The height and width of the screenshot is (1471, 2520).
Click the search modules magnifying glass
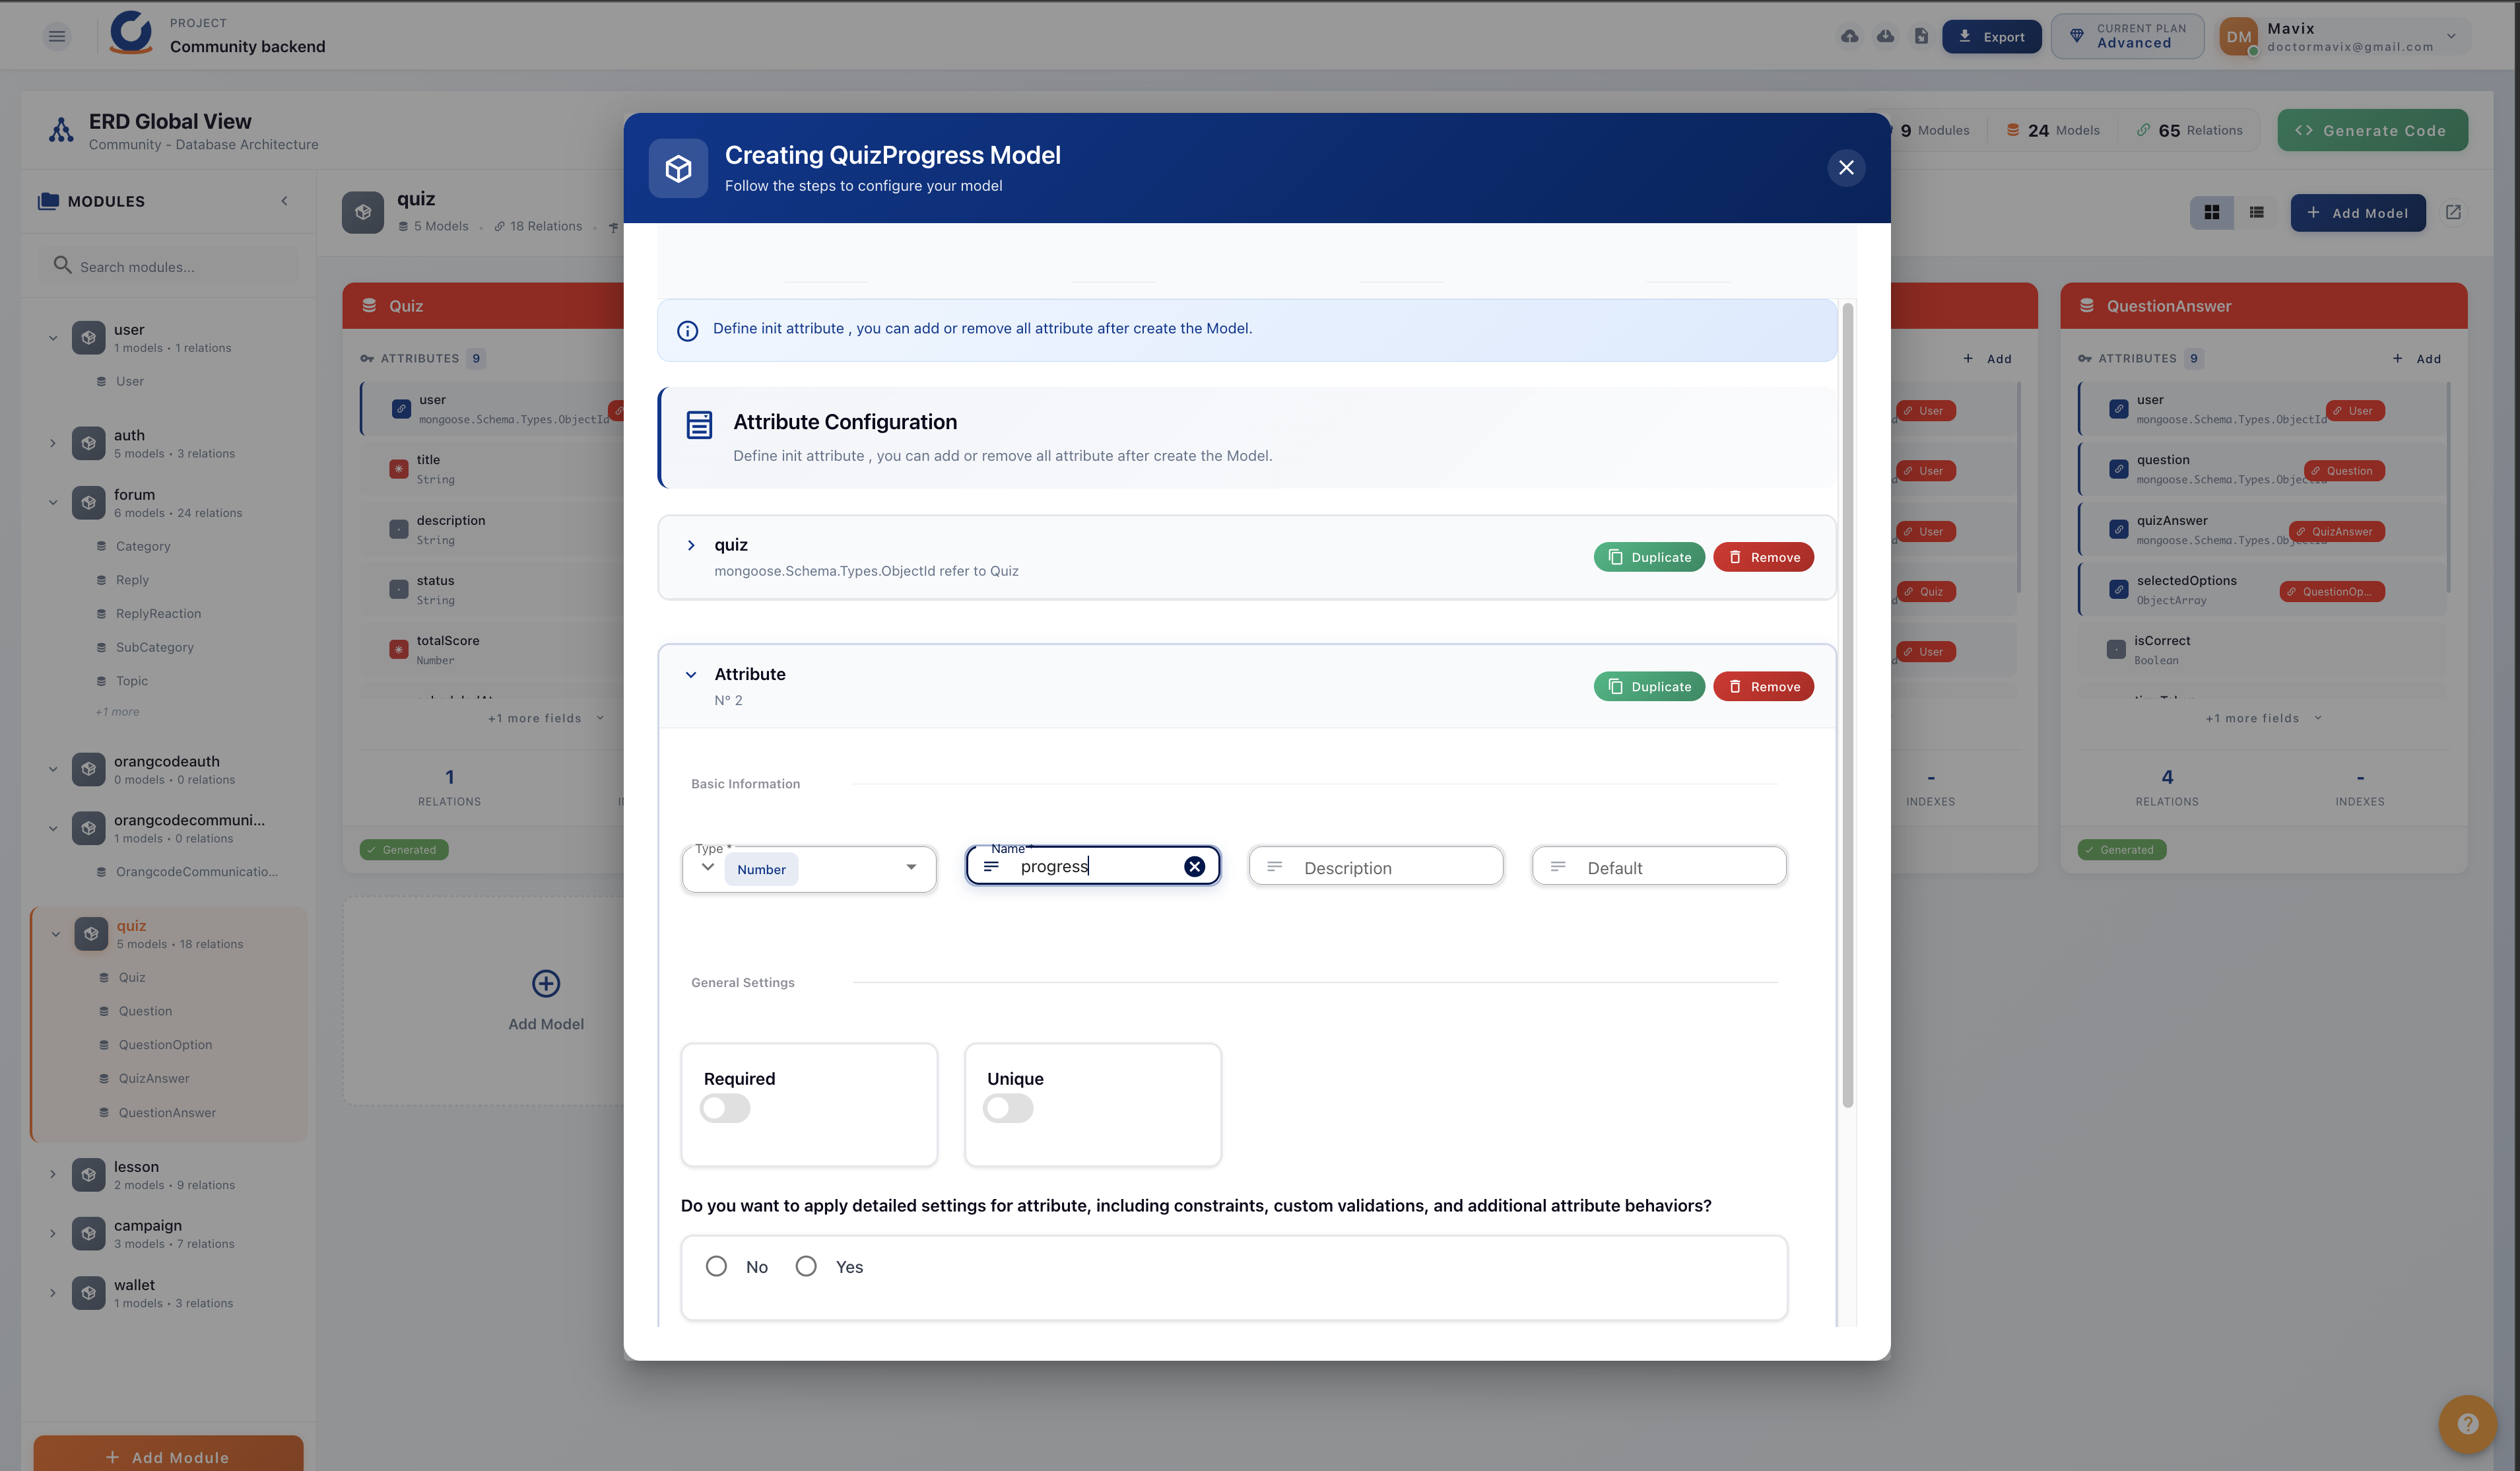coord(62,265)
